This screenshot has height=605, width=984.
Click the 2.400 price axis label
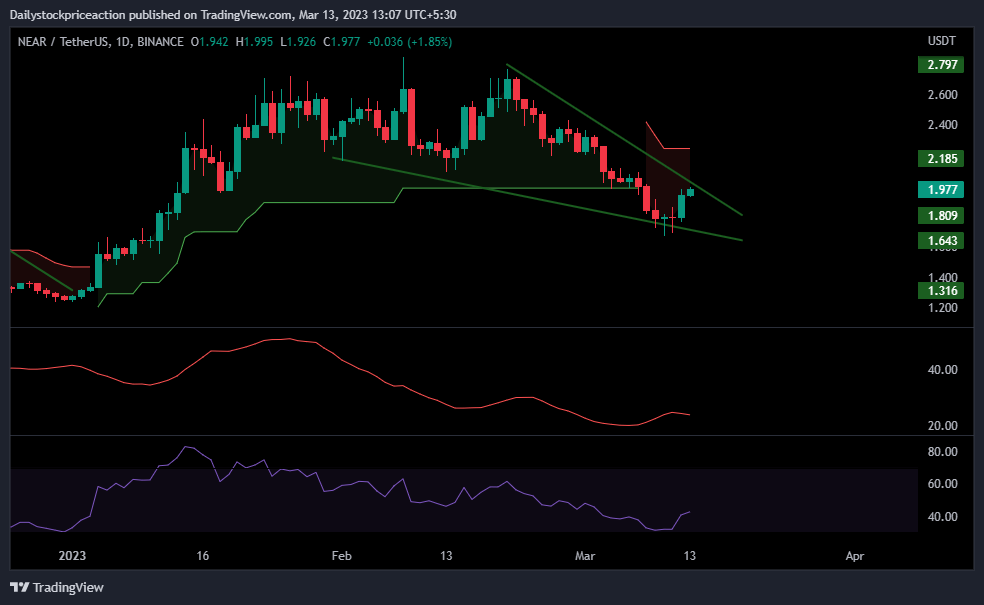pyautogui.click(x=943, y=125)
